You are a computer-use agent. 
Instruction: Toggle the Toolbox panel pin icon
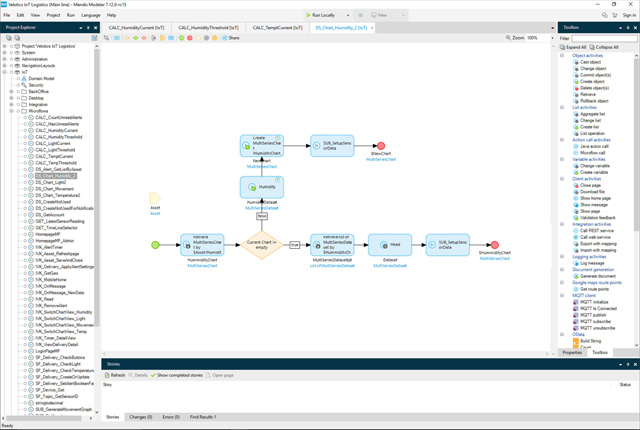[x=628, y=28]
